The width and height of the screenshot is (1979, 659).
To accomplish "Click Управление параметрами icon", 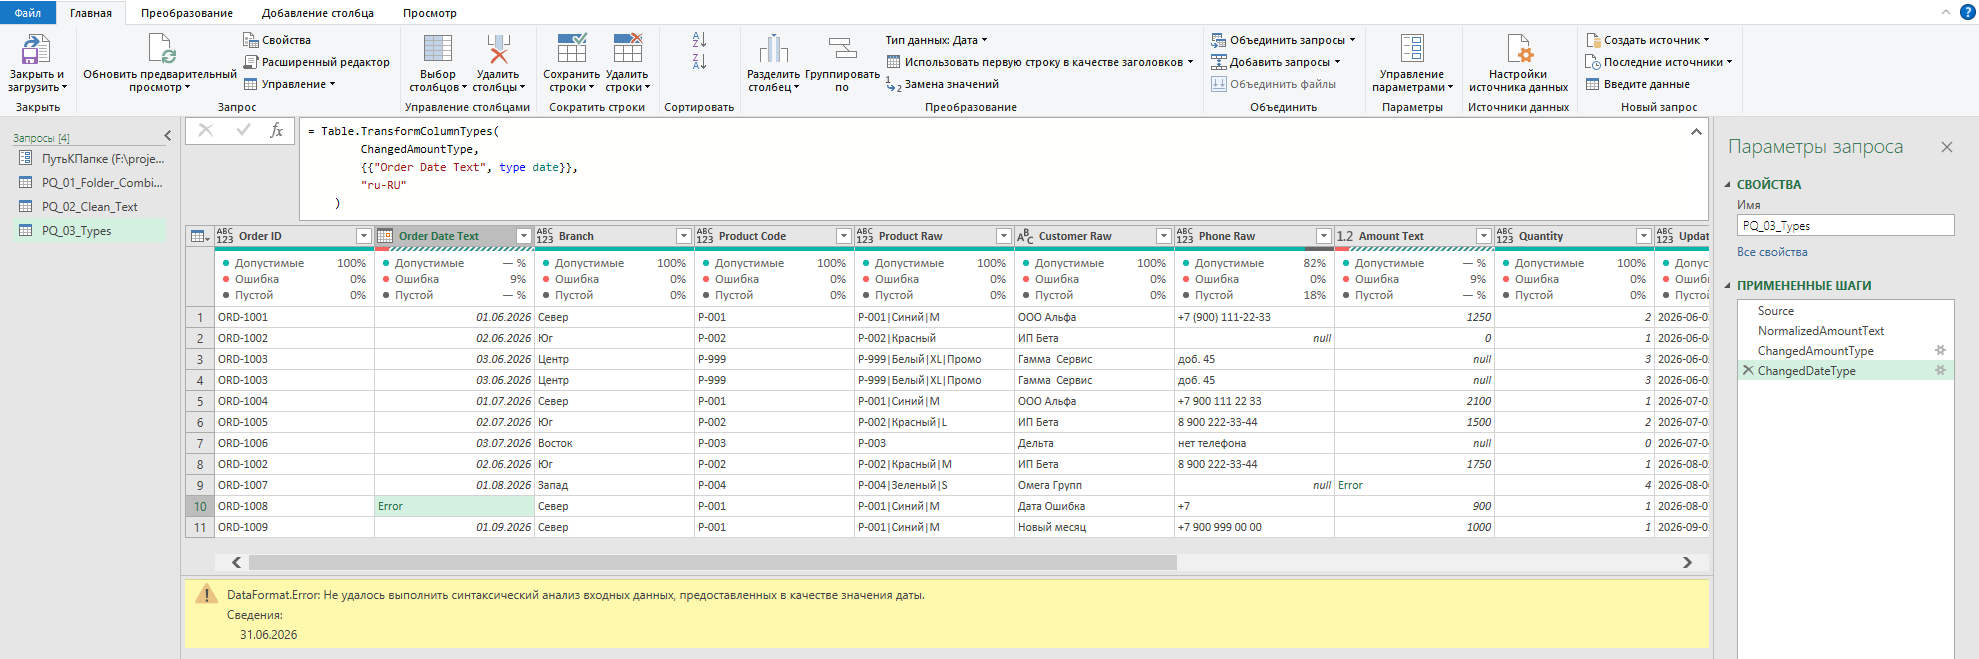I will click(x=1412, y=49).
